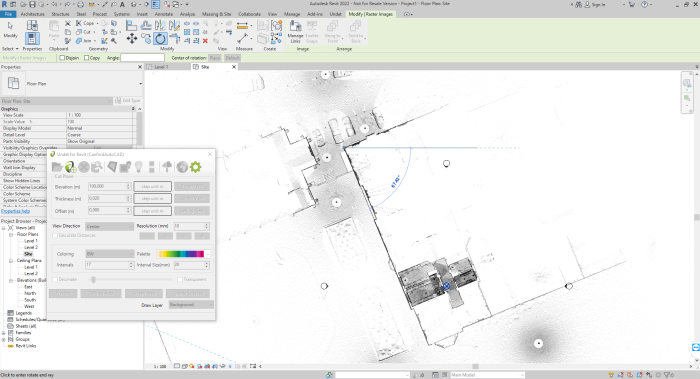Image resolution: width=700 pixels, height=379 pixels.
Task: Open project folder icon in Undet dialog
Action: click(x=57, y=167)
